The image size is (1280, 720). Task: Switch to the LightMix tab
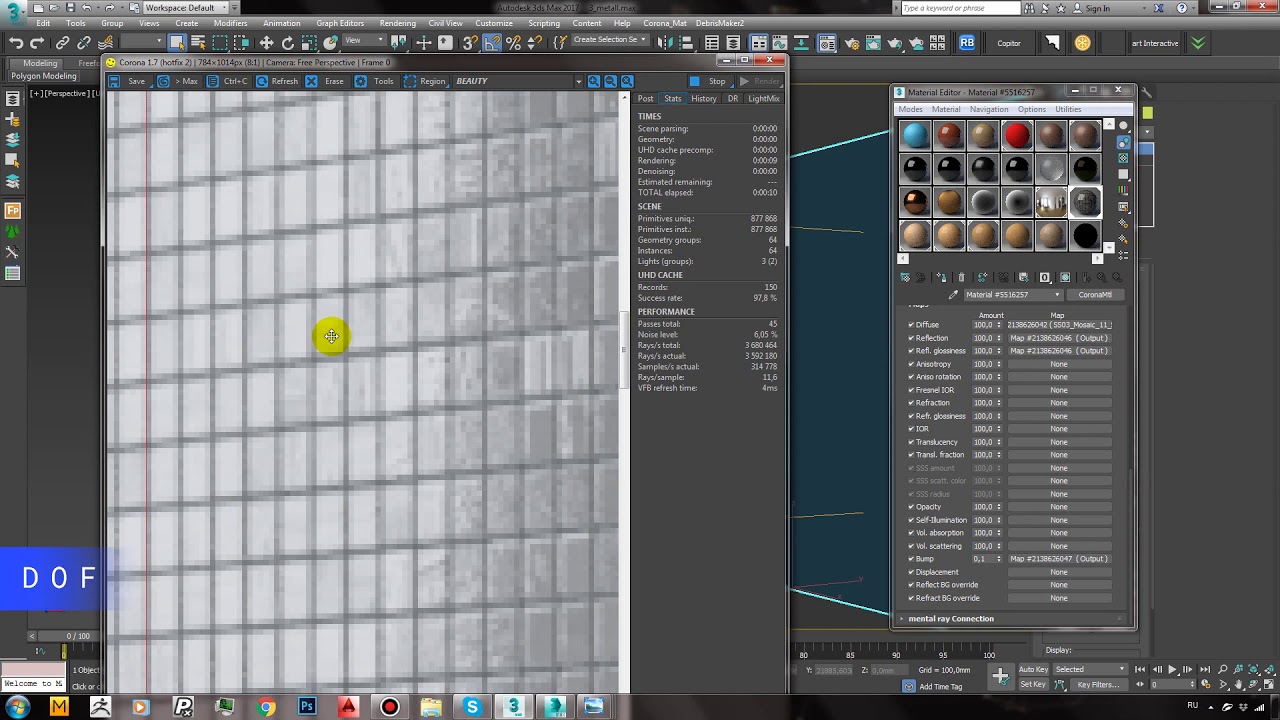coord(763,99)
